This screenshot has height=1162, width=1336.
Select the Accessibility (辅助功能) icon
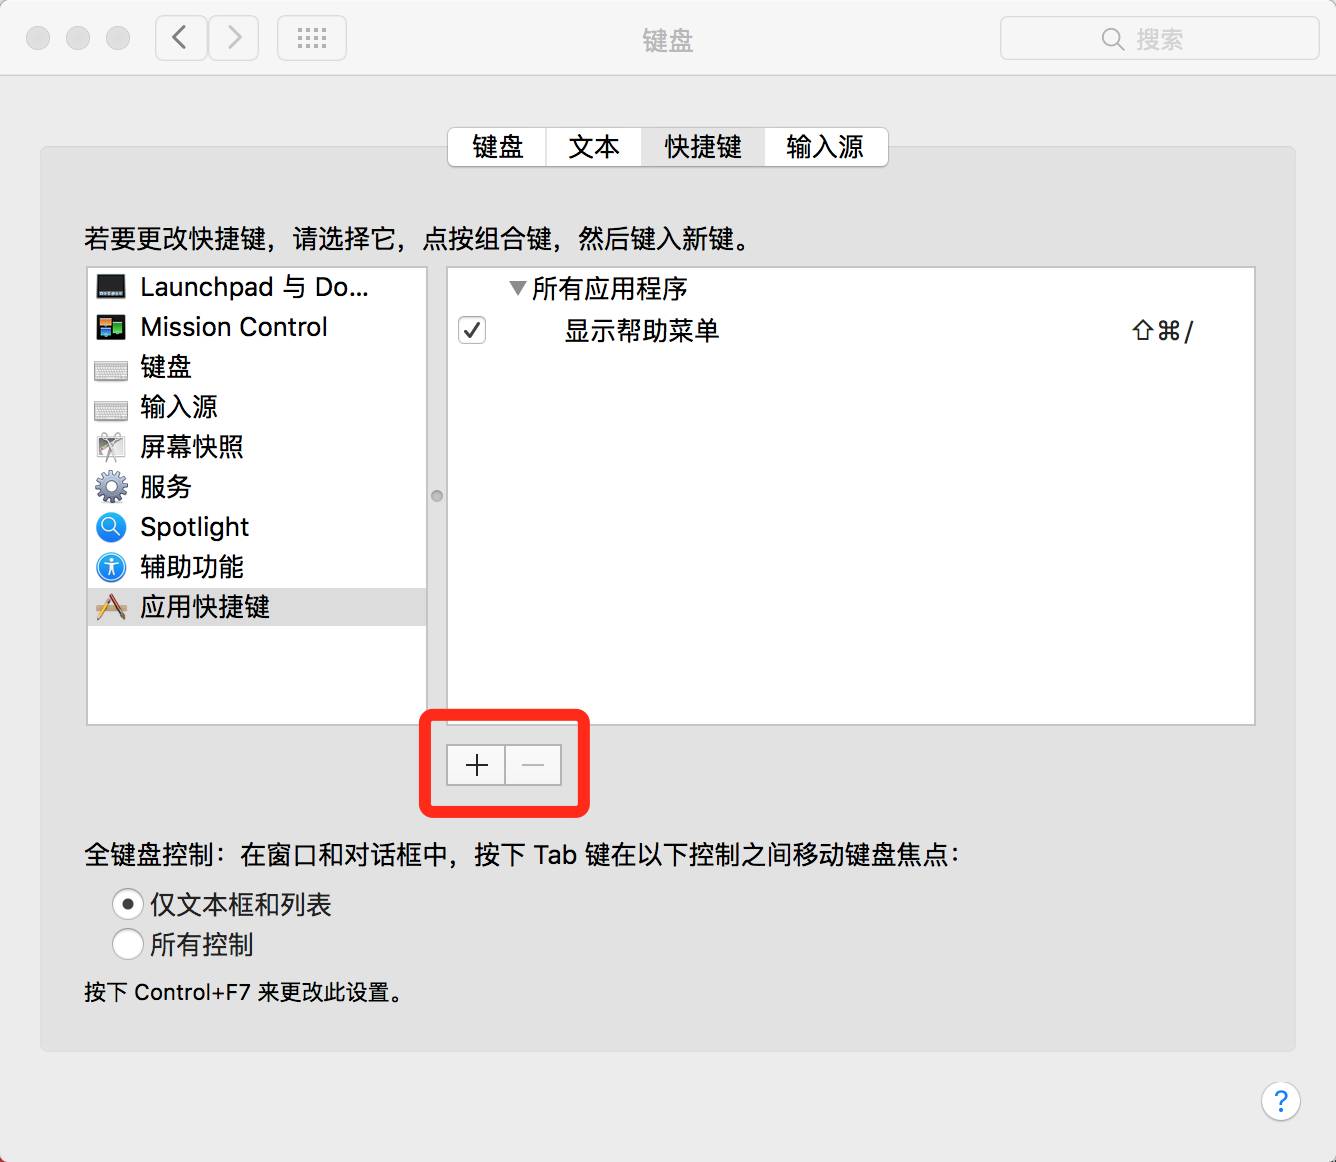(x=111, y=567)
